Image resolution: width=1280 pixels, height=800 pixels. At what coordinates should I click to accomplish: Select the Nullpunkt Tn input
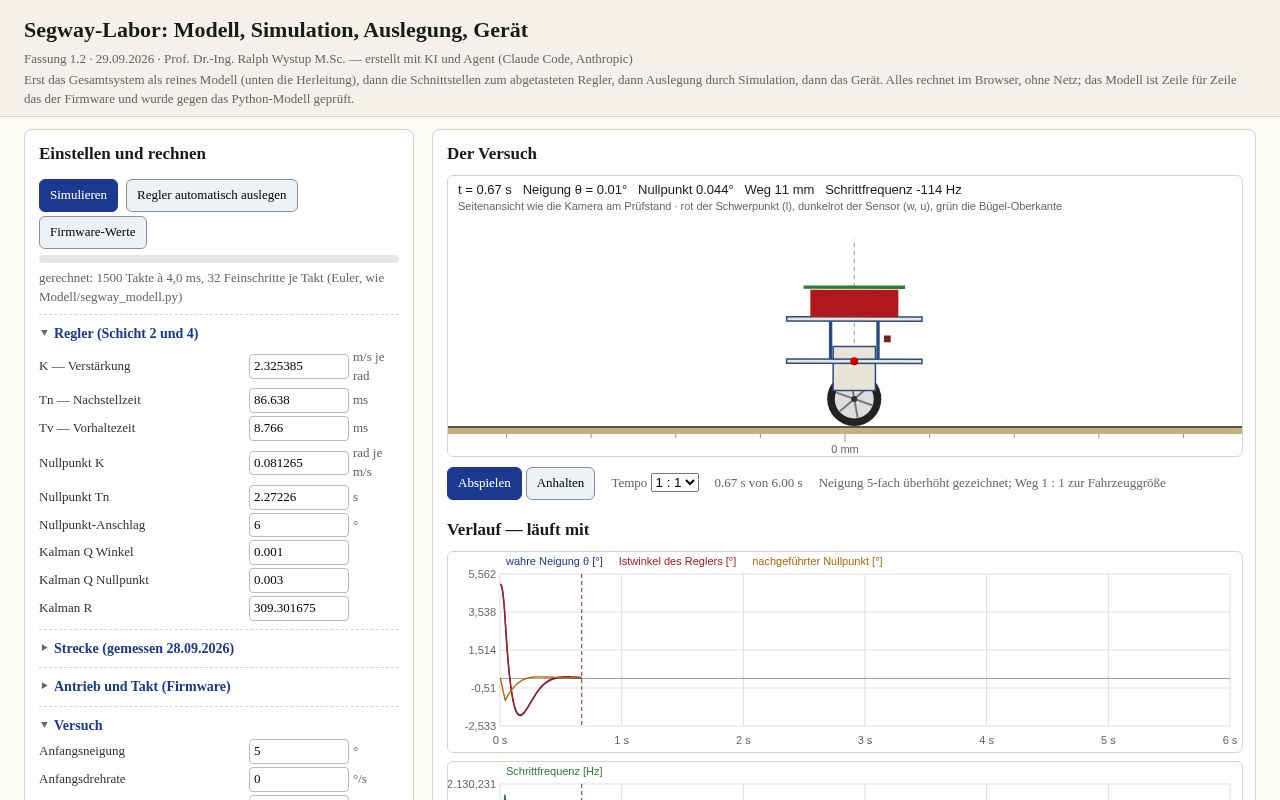click(x=299, y=497)
